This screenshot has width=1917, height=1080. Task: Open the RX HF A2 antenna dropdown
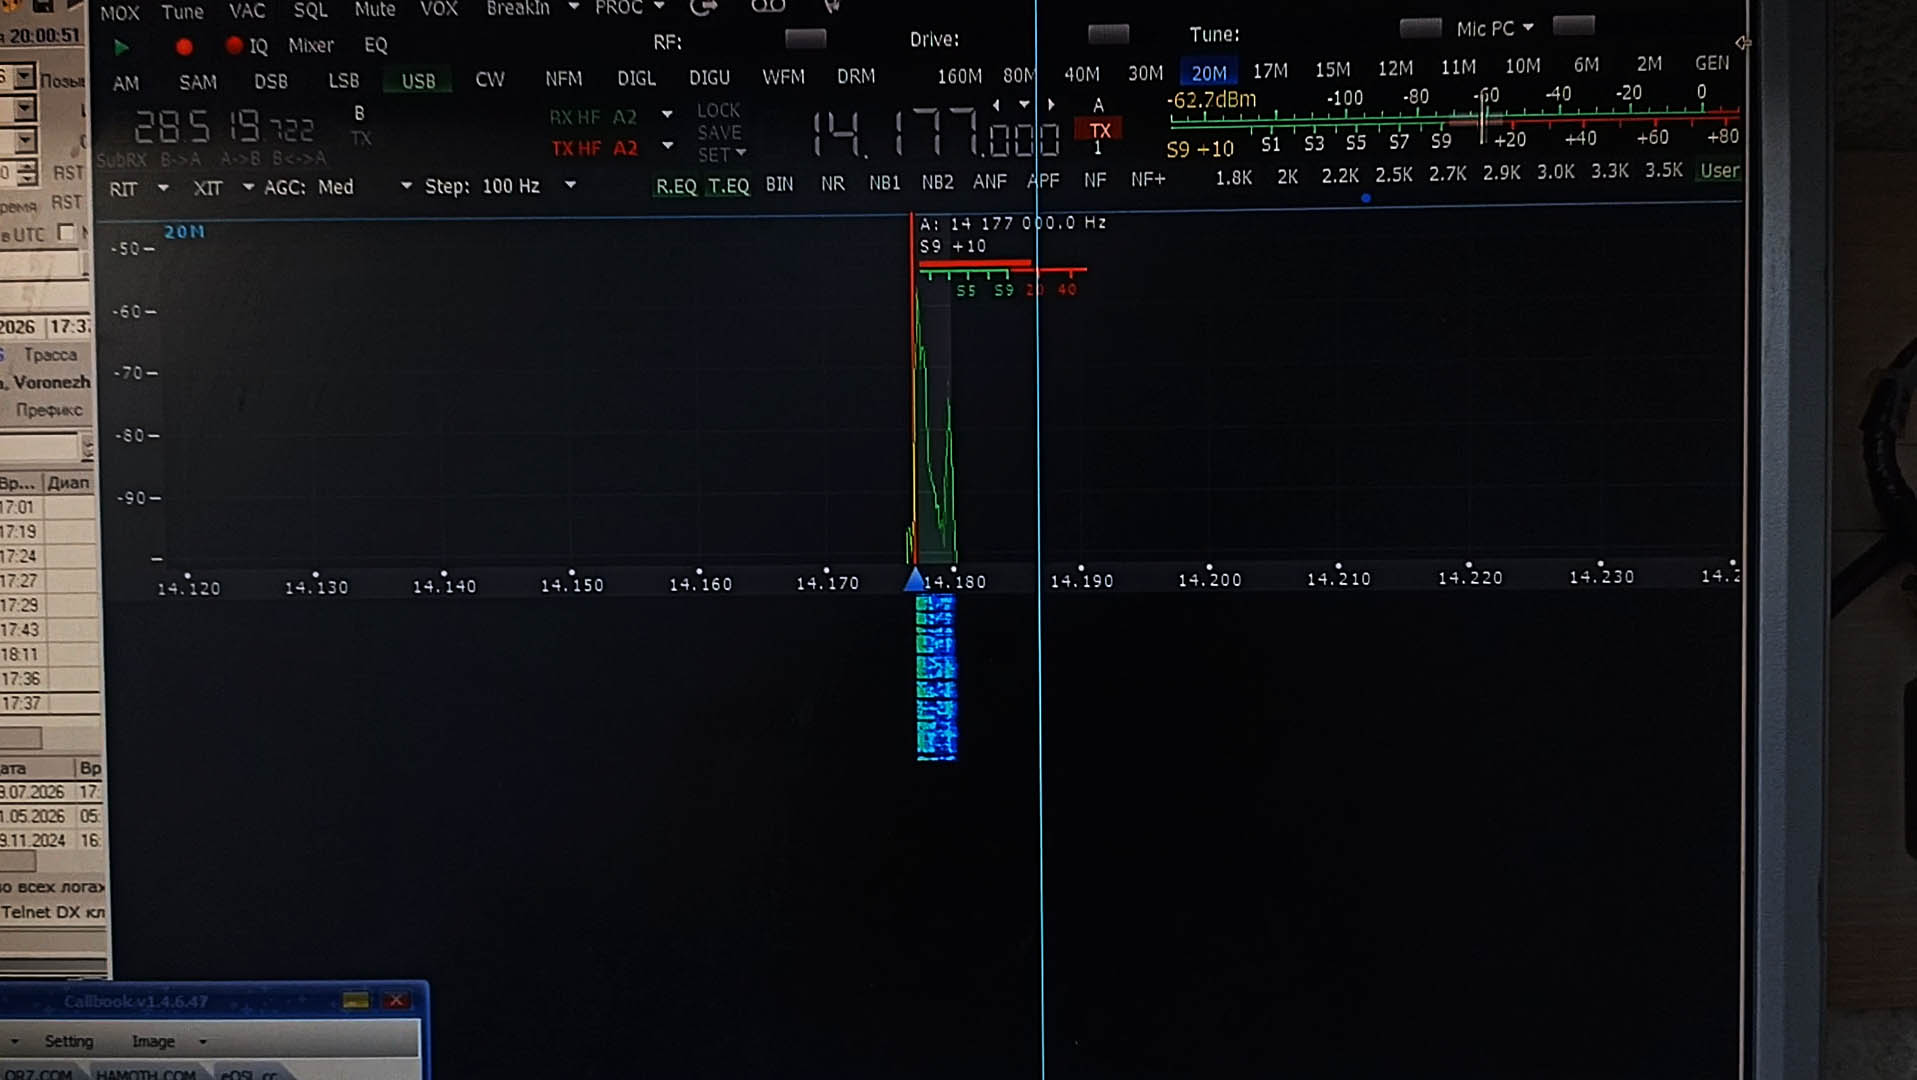tap(667, 115)
